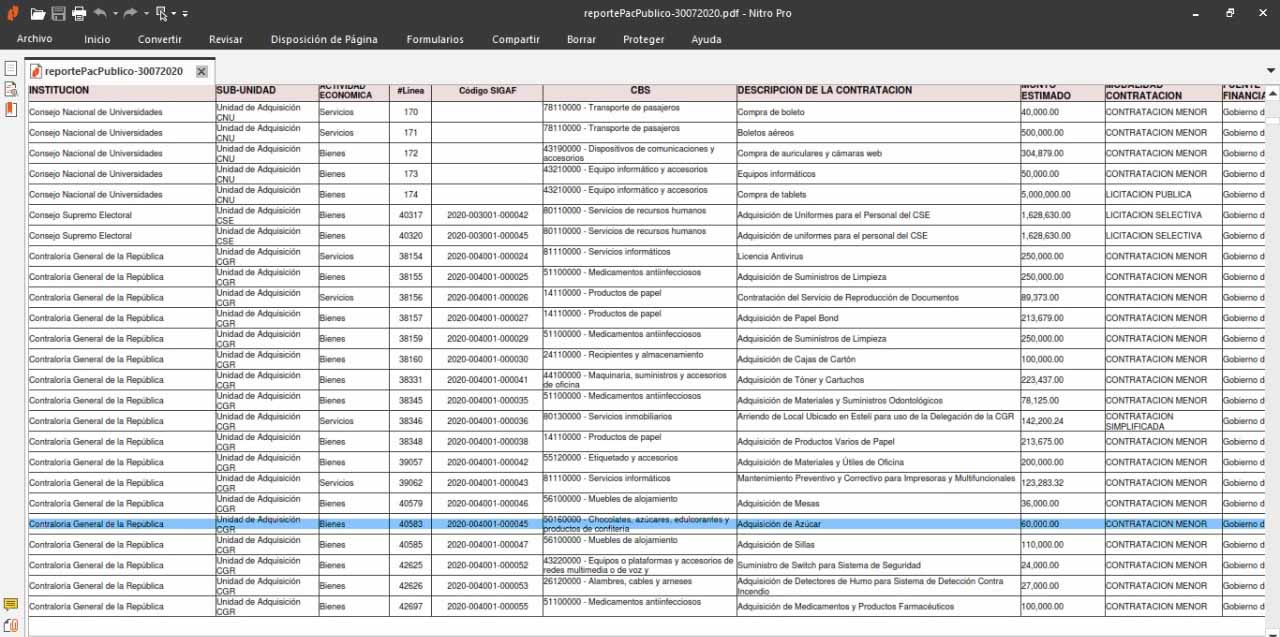The height and width of the screenshot is (637, 1280).
Task: Click line number 40583
Action: click(411, 524)
